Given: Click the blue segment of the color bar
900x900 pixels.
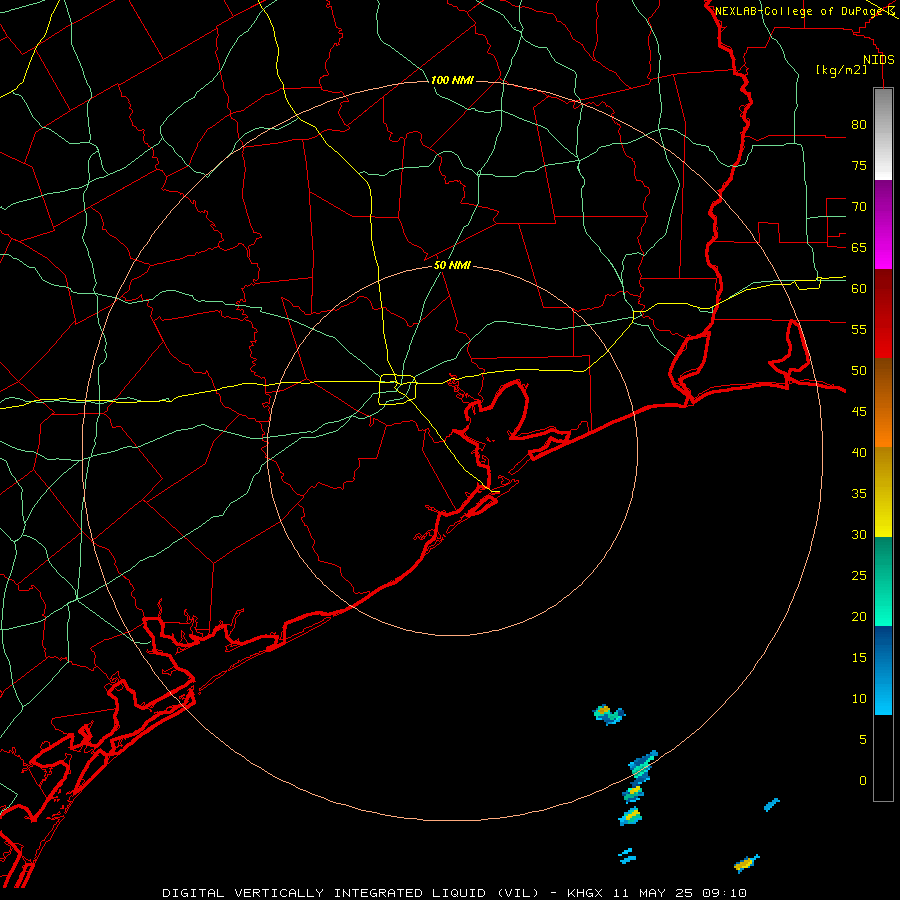Looking at the screenshot, I should (883, 670).
